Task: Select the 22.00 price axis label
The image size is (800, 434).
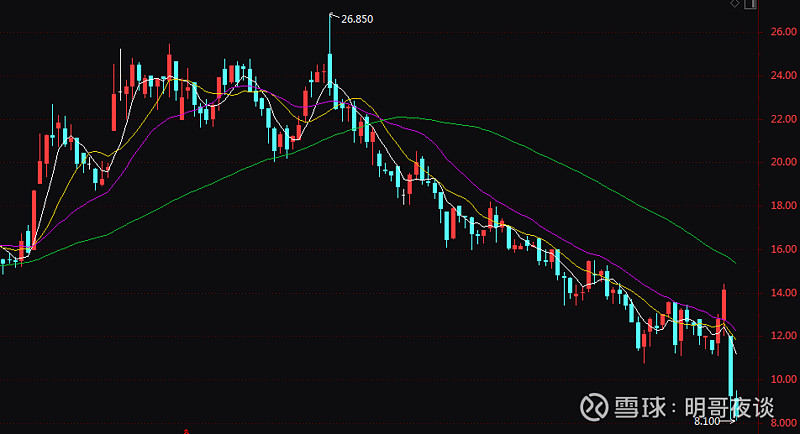Action: click(x=784, y=119)
